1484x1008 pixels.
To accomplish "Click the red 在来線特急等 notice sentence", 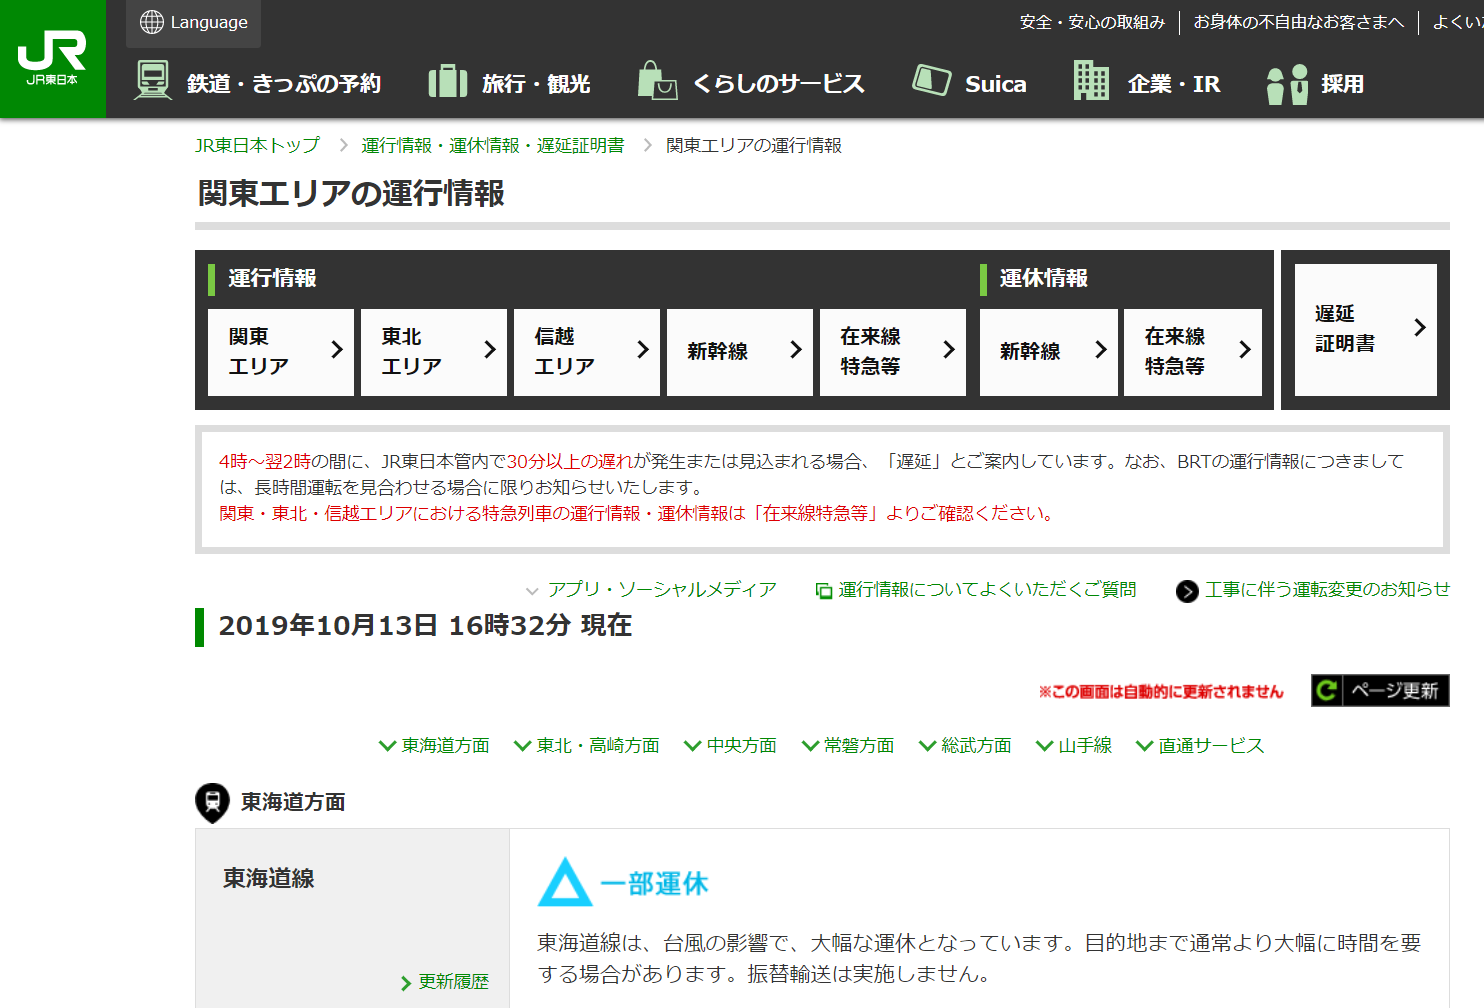I will [636, 514].
